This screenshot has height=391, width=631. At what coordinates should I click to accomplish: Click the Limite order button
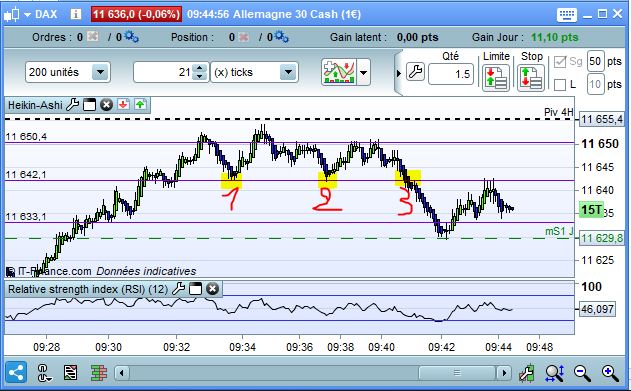[496, 78]
